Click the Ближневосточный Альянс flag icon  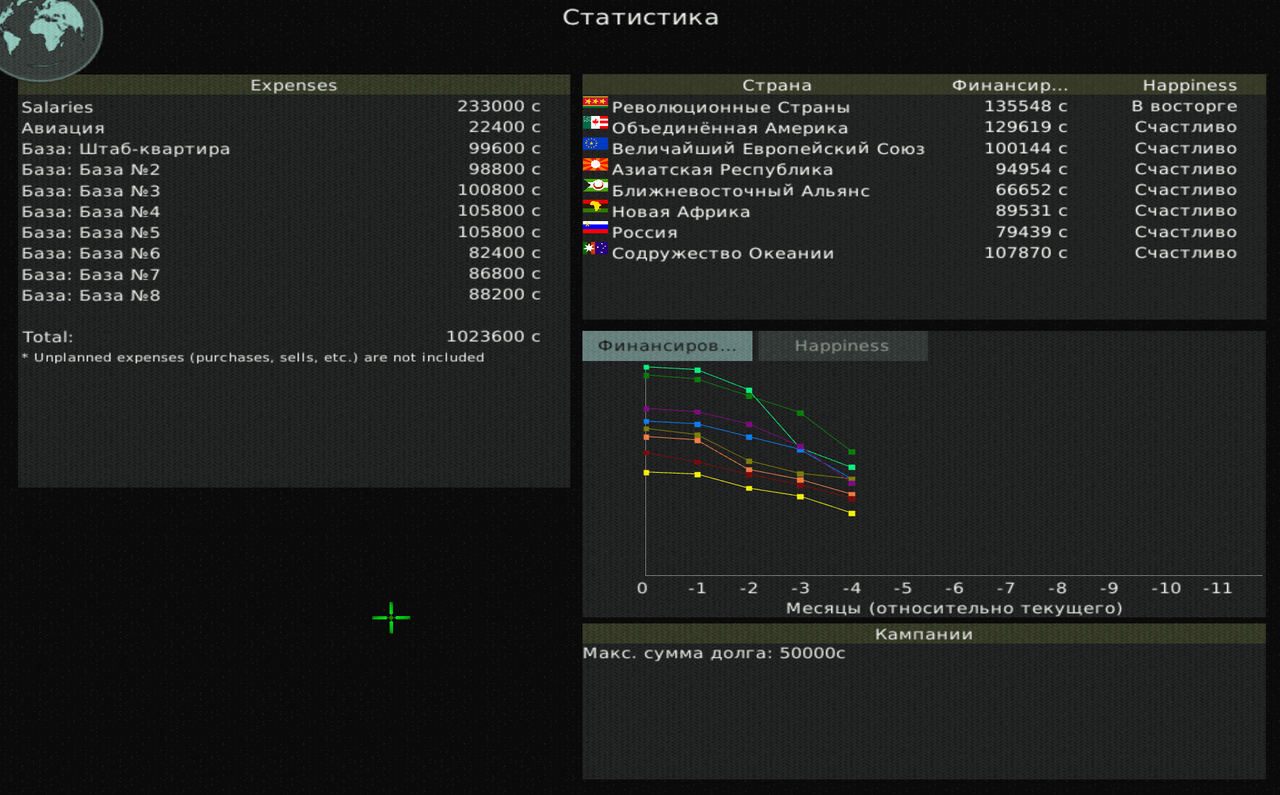point(596,186)
